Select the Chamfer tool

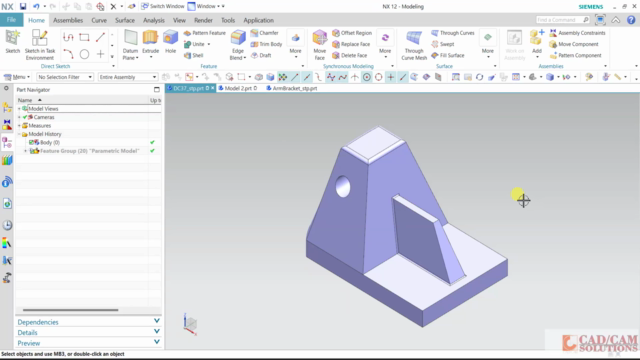coord(264,33)
